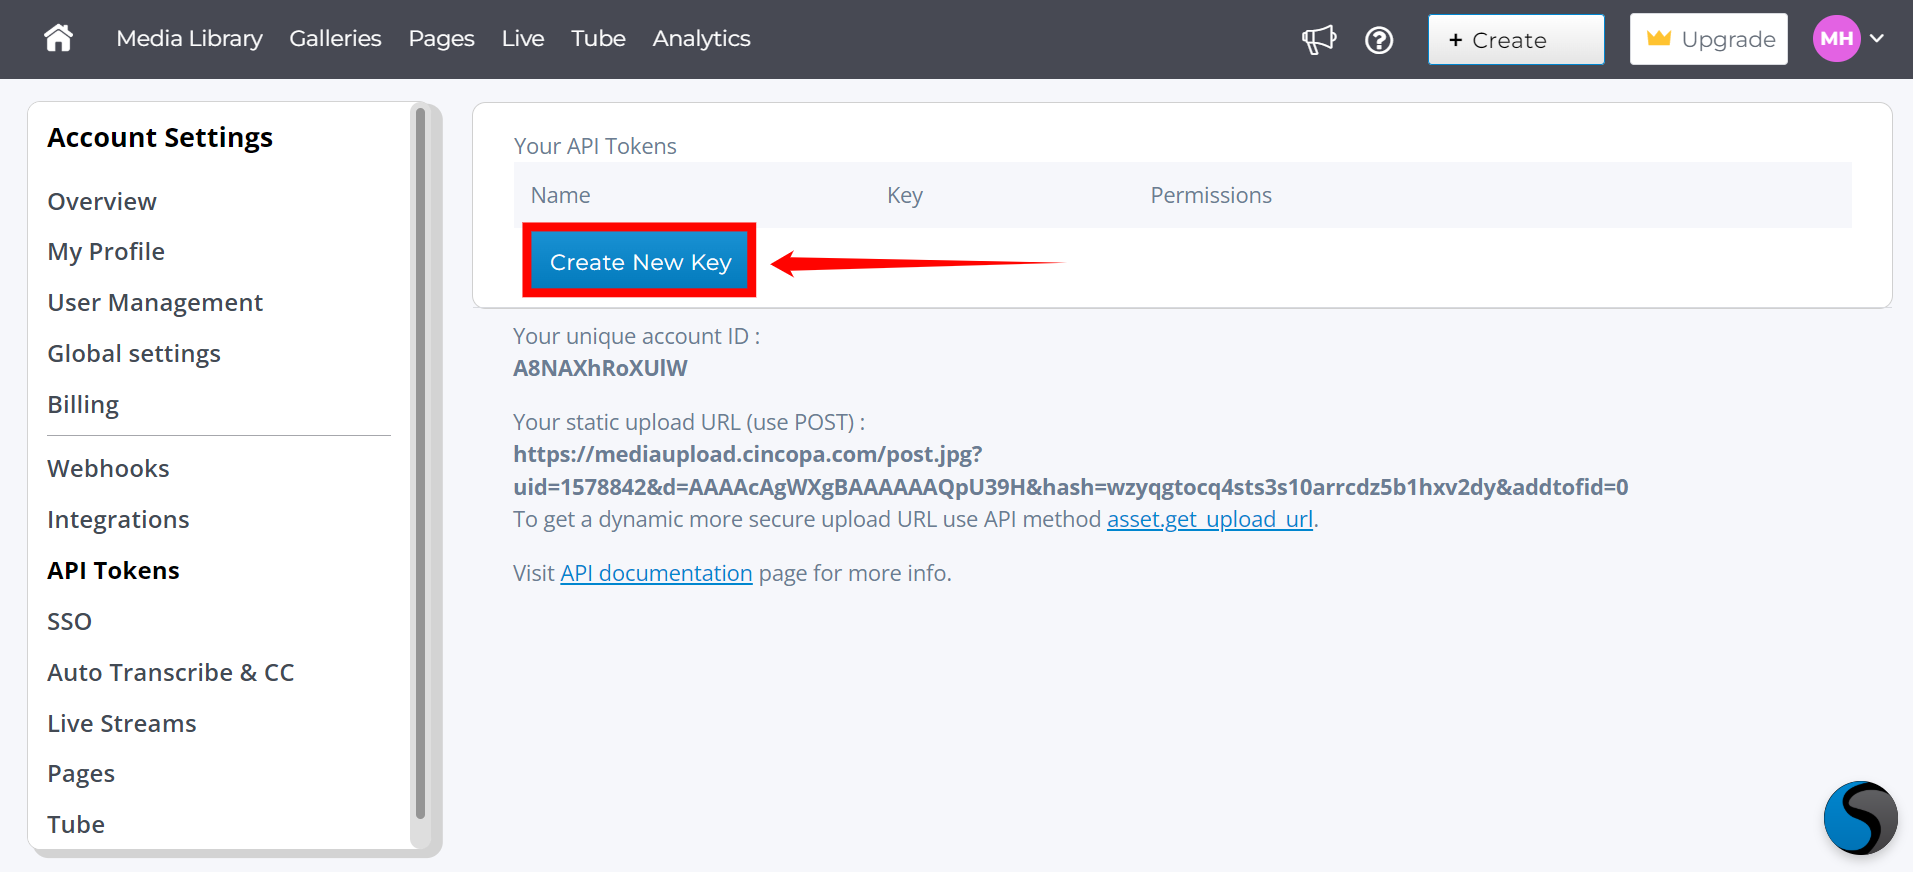The width and height of the screenshot is (1913, 872).
Task: Open the chat widget bubble
Action: tap(1860, 817)
